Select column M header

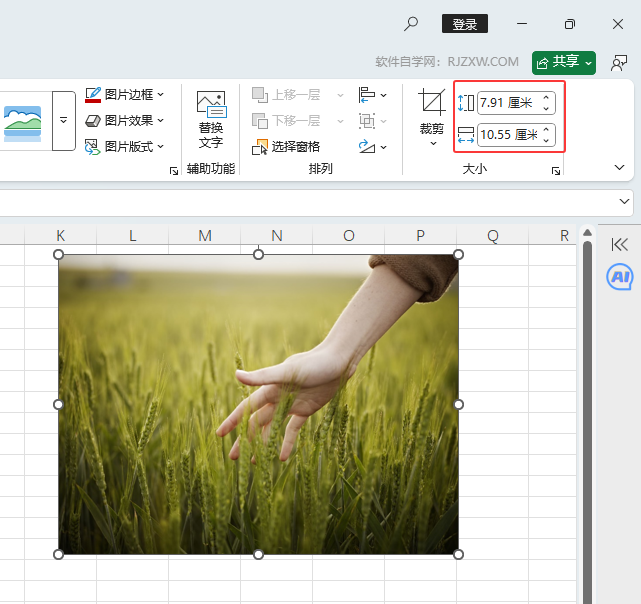click(204, 236)
